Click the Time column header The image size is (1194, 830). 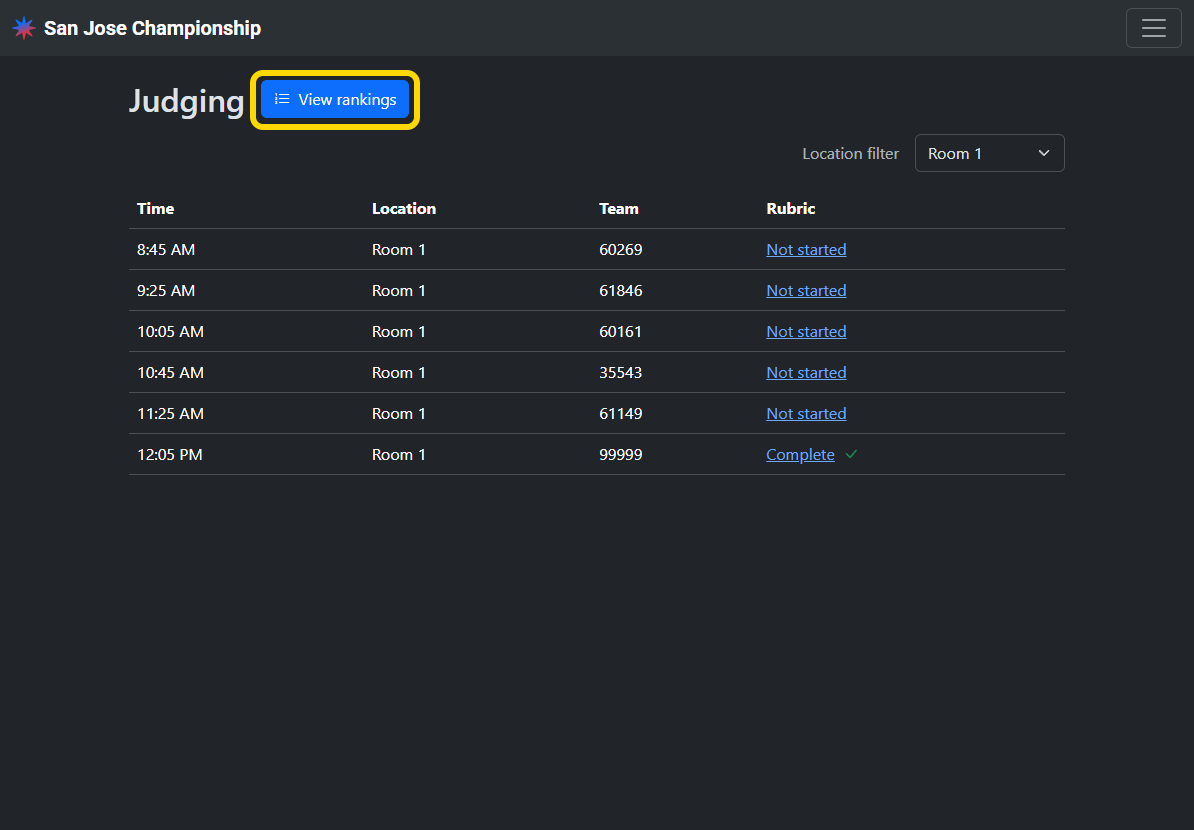[155, 209]
